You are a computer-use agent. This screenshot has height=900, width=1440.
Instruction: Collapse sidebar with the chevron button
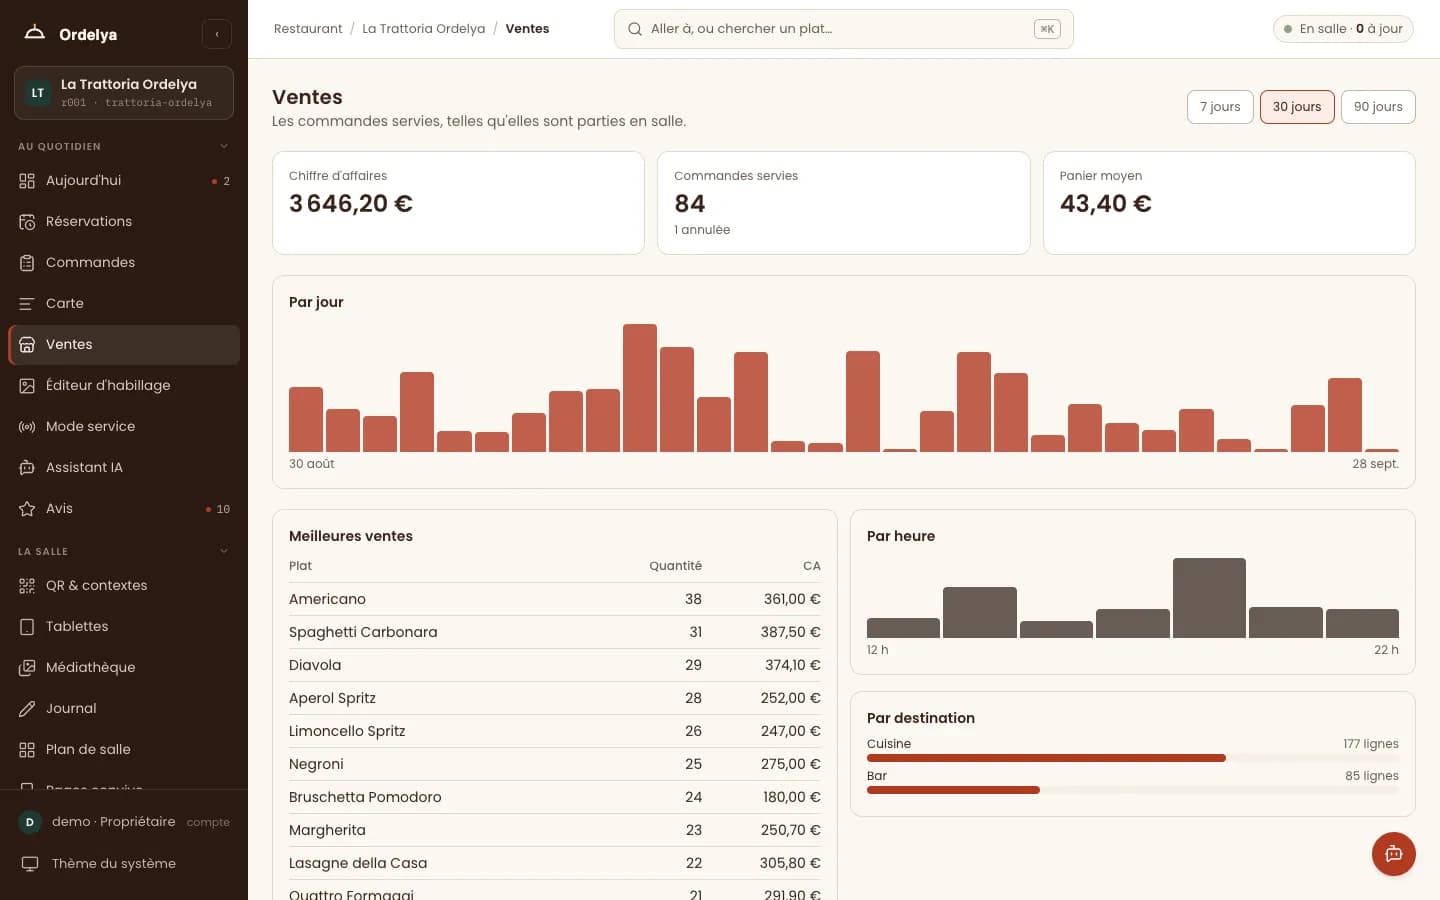click(x=217, y=34)
